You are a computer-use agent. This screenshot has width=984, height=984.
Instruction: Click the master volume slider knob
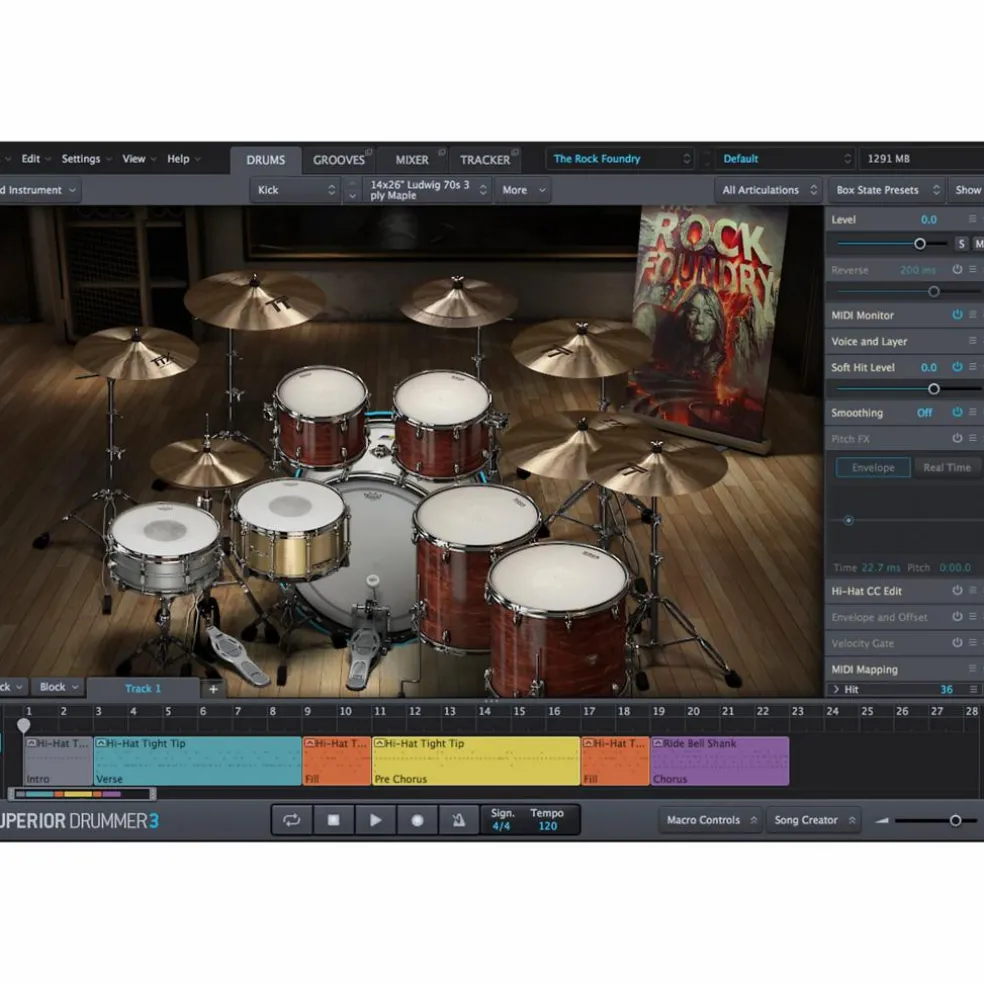955,820
